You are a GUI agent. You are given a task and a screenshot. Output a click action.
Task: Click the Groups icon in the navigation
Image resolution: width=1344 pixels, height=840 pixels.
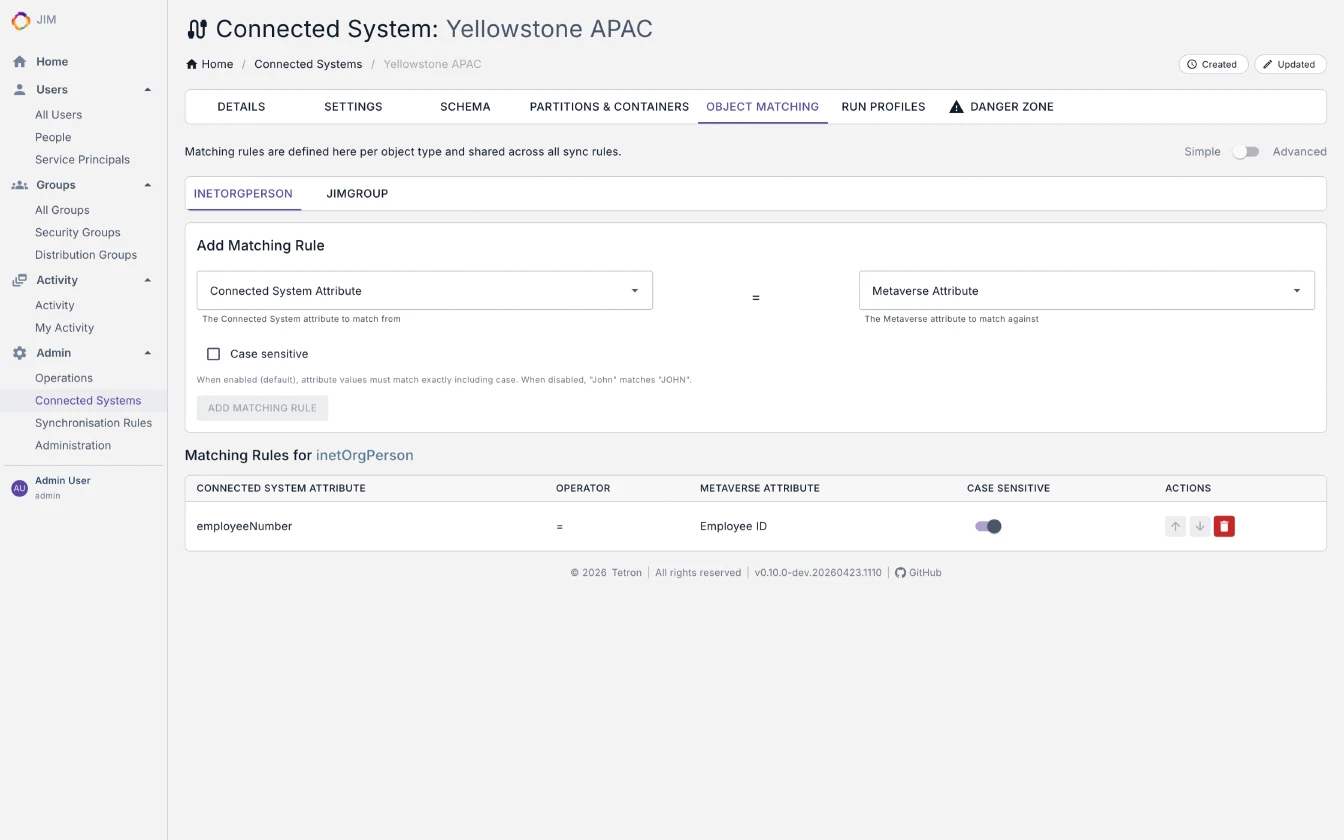(x=18, y=184)
